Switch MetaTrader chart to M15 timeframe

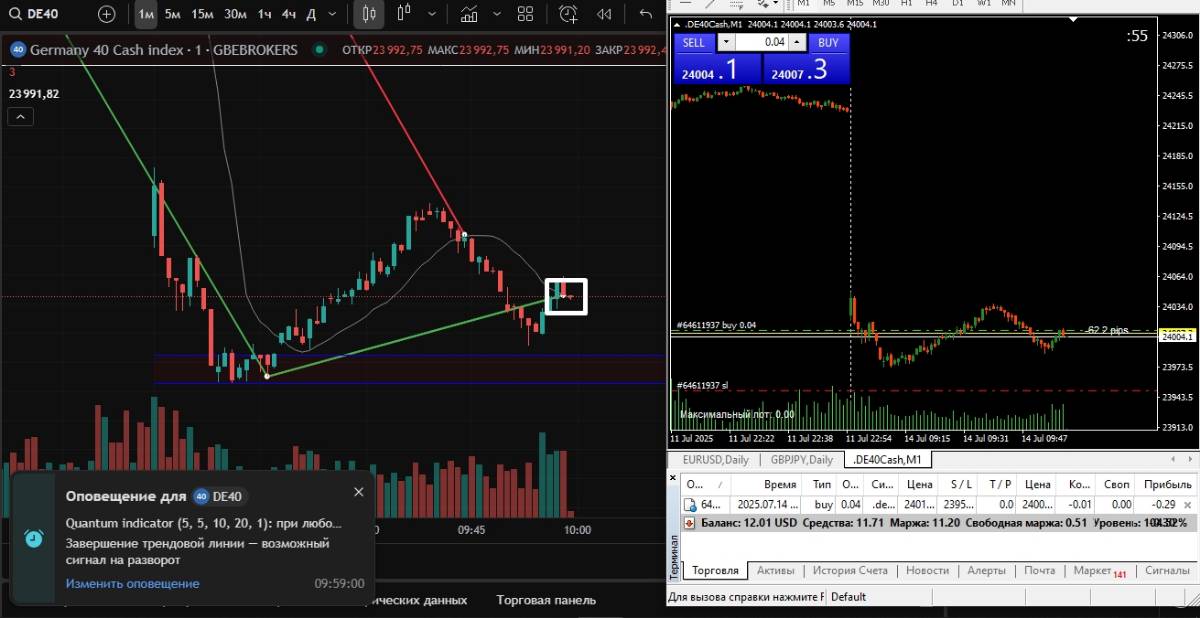pos(855,3)
